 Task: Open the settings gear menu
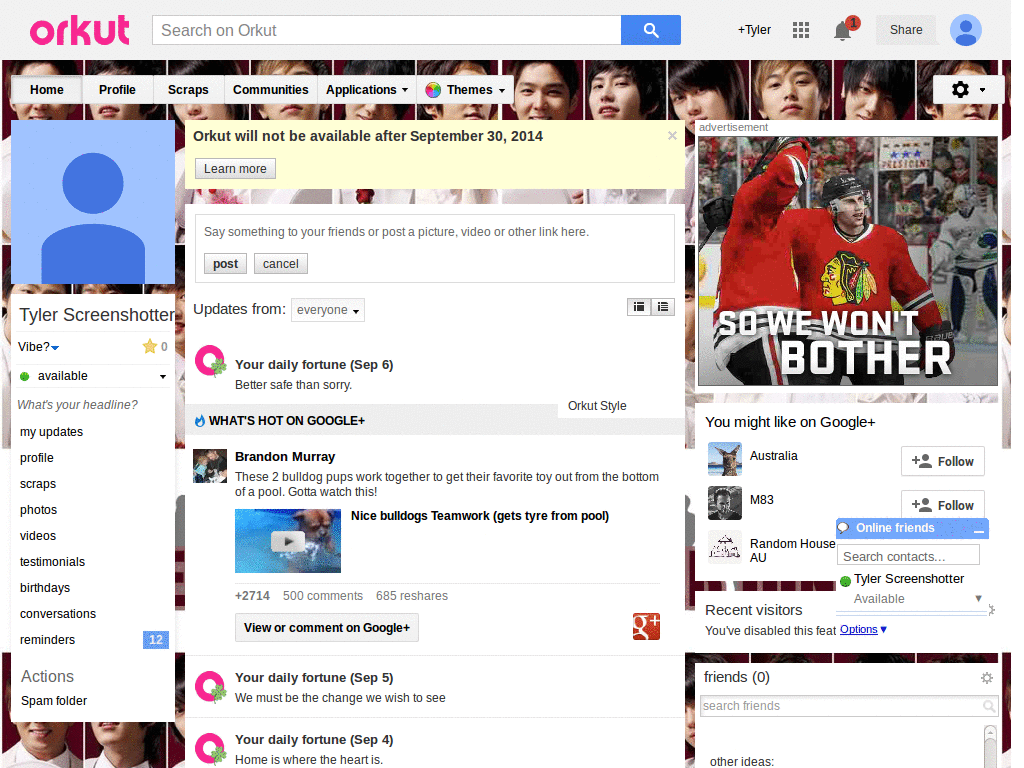click(968, 89)
